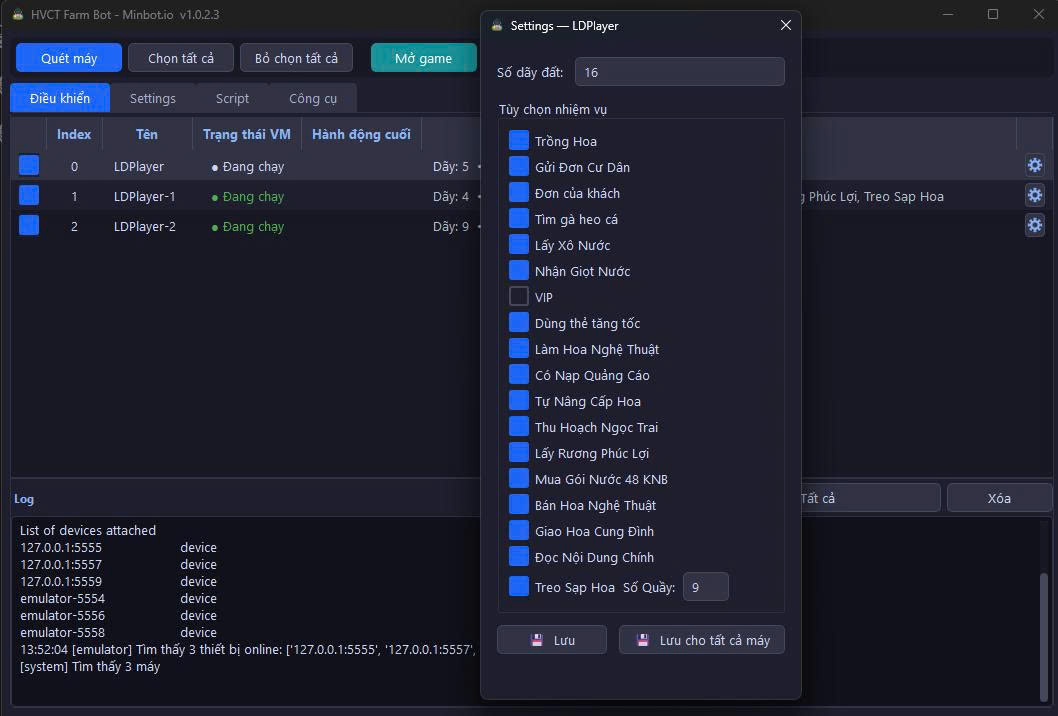Viewport: 1058px width, 716px height.
Task: Click the Số dãy đất input field
Action: coord(679,72)
